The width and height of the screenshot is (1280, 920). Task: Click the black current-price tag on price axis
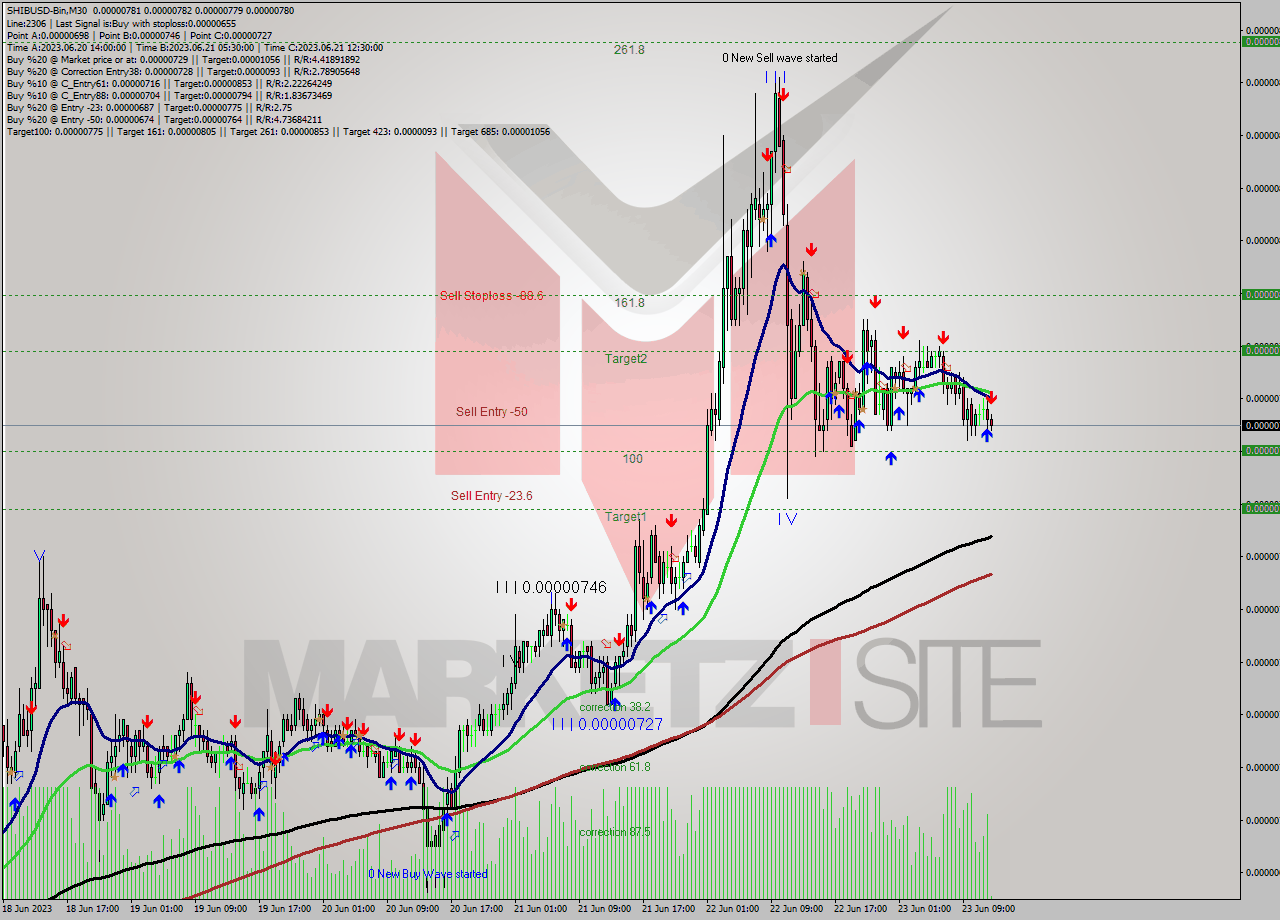tap(1260, 425)
